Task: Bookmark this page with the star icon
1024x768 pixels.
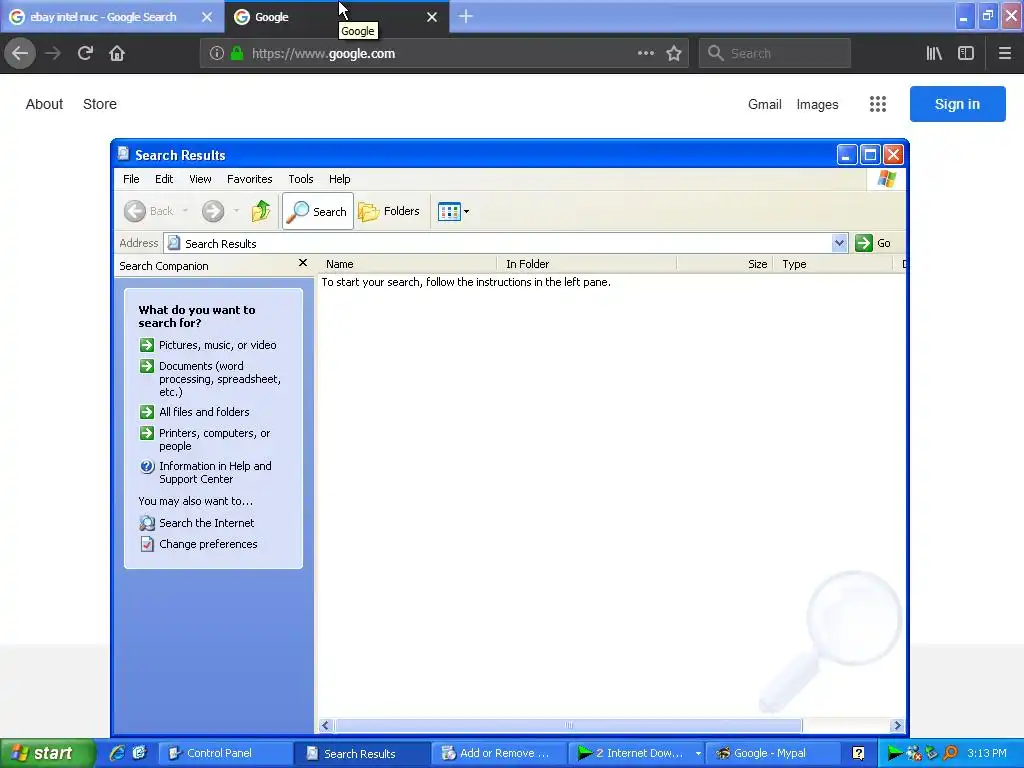Action: 674,54
